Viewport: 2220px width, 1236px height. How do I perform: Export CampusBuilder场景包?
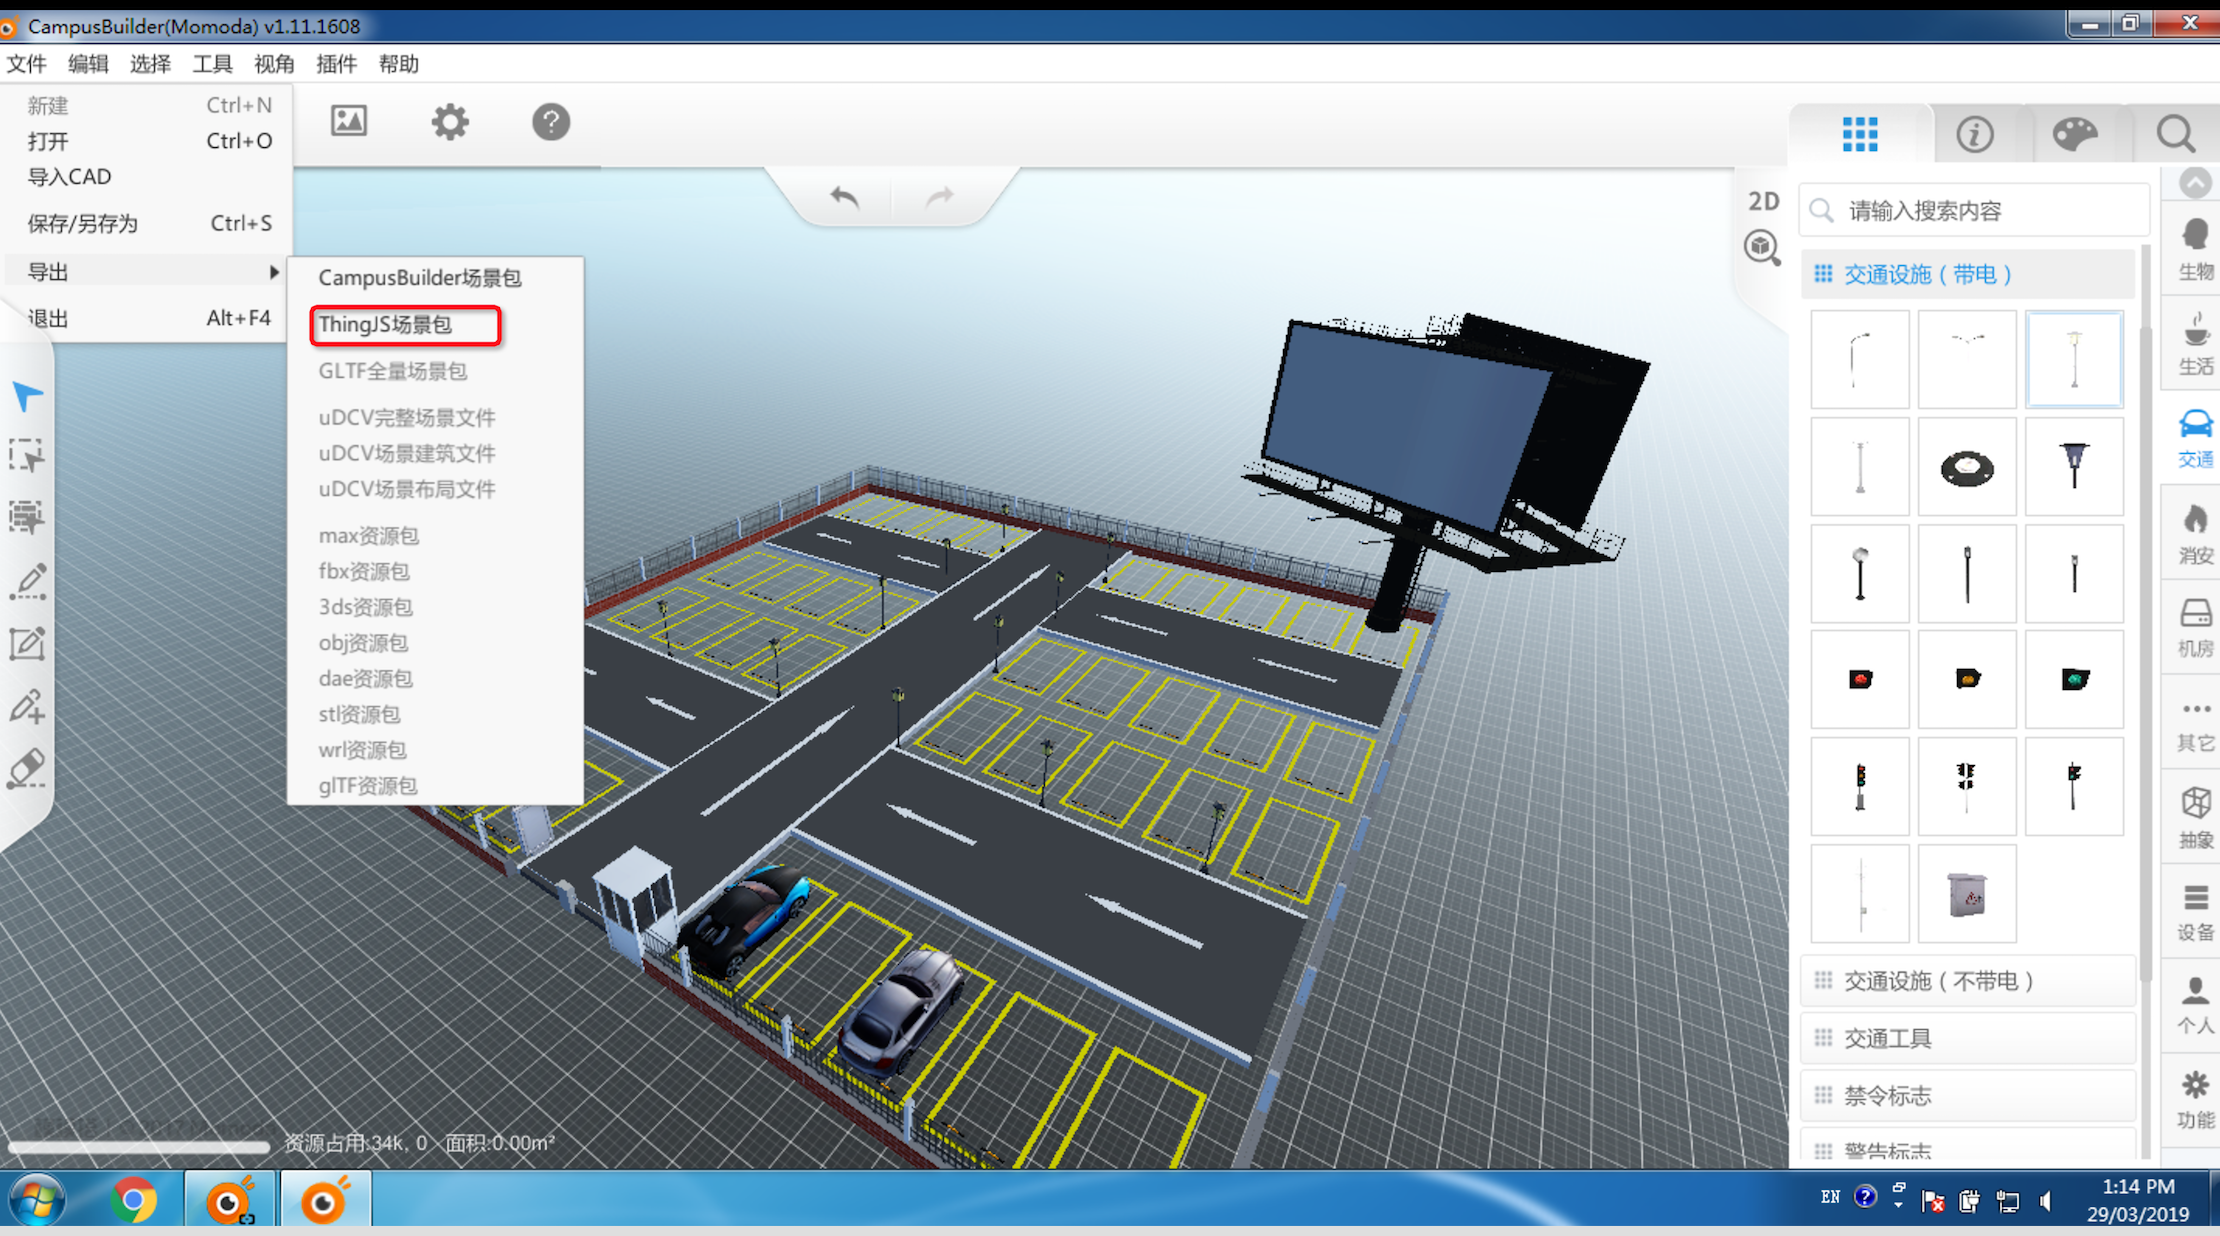(x=420, y=278)
